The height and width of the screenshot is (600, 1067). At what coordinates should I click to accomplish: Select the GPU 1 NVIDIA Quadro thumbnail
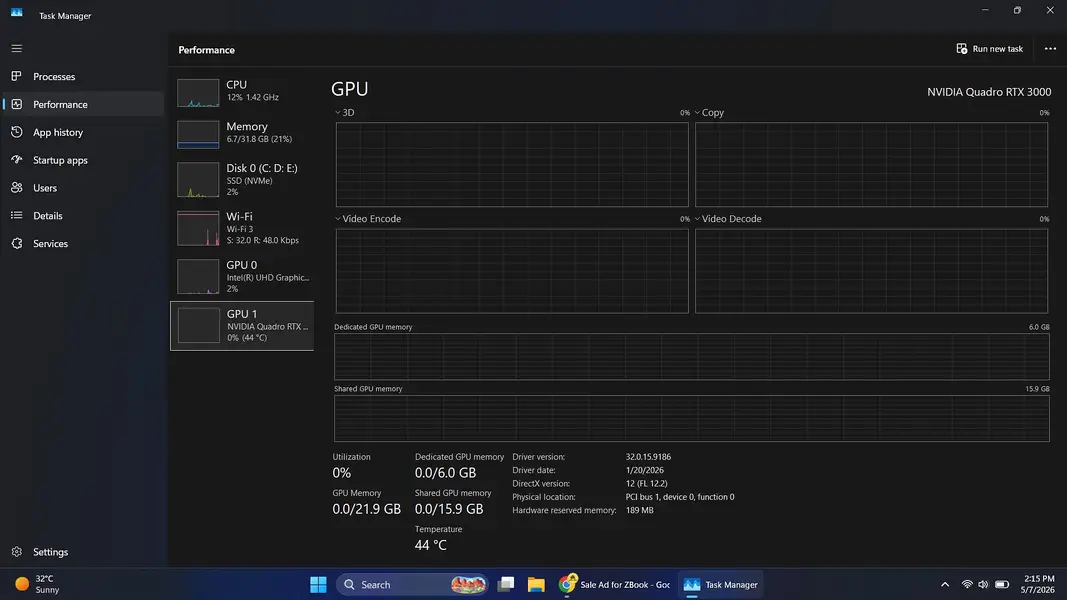[x=198, y=325]
